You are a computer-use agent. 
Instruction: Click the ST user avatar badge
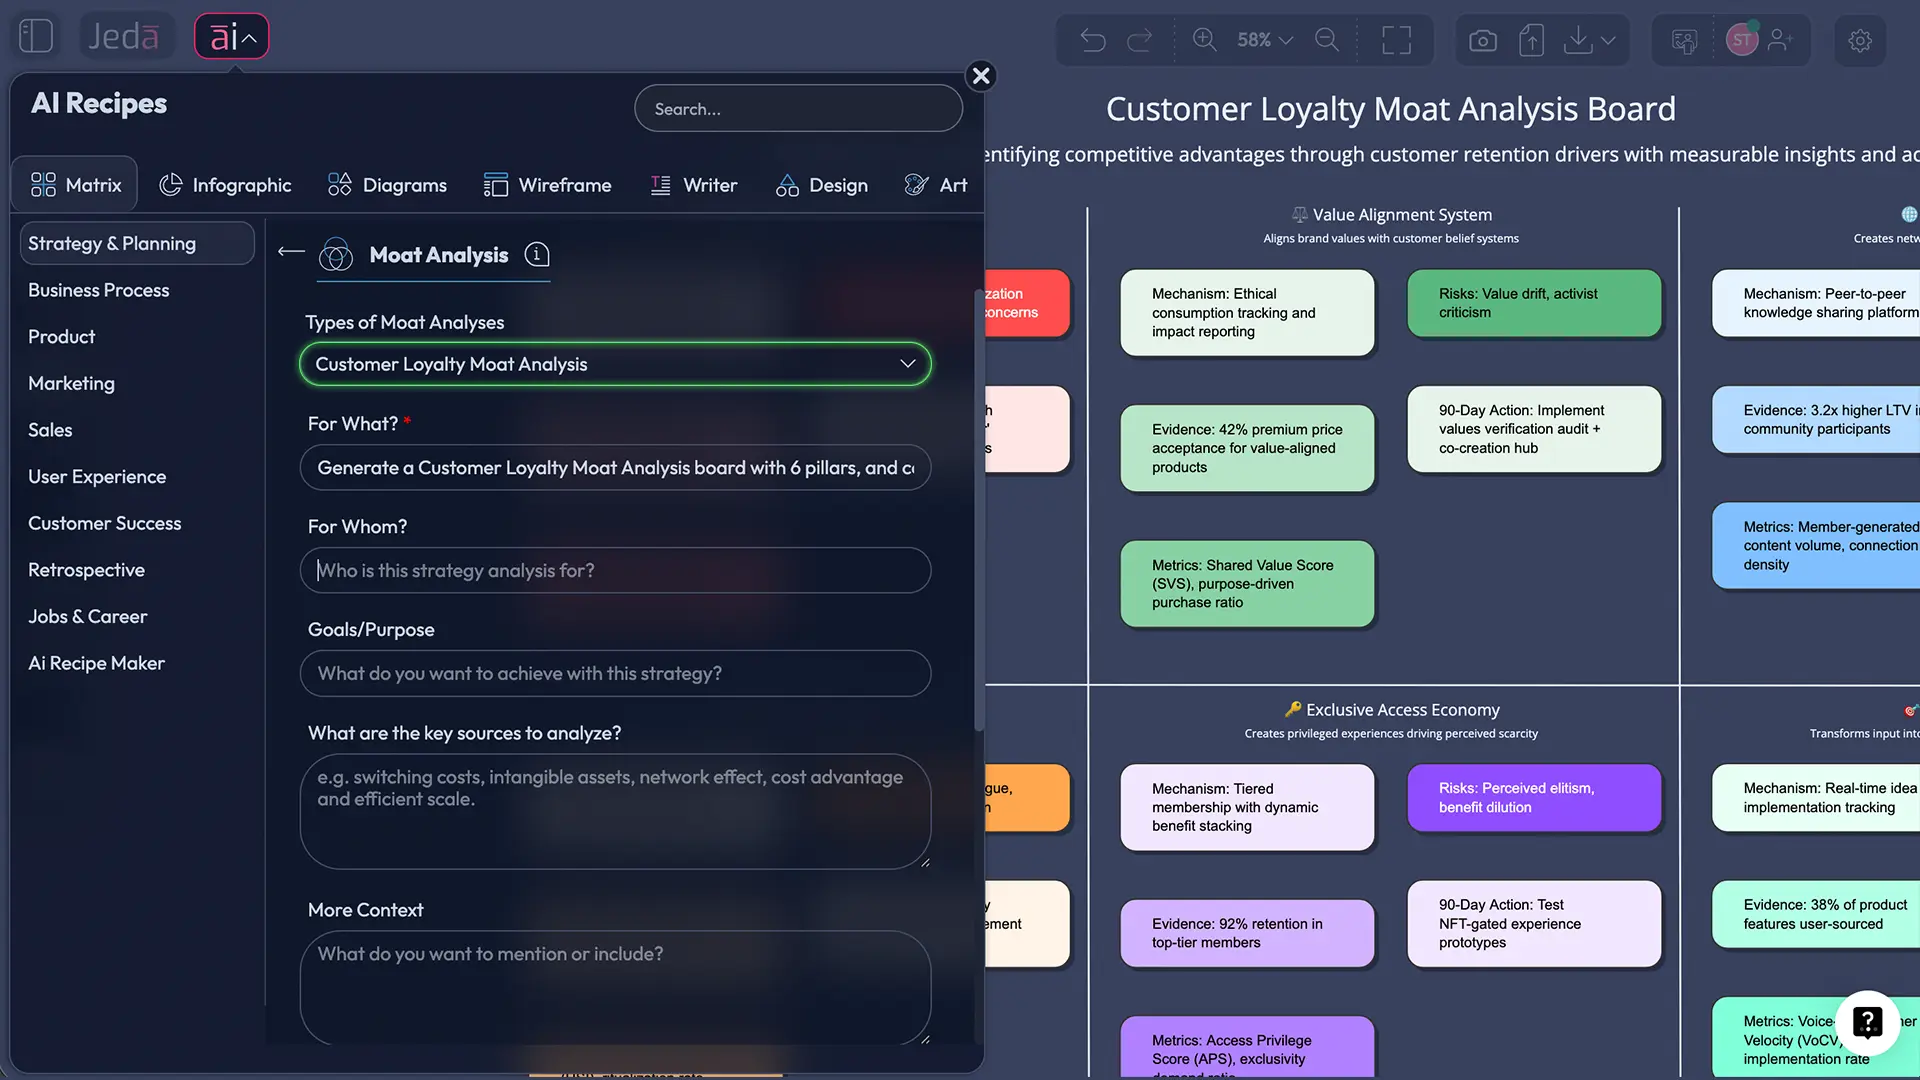pos(1742,40)
